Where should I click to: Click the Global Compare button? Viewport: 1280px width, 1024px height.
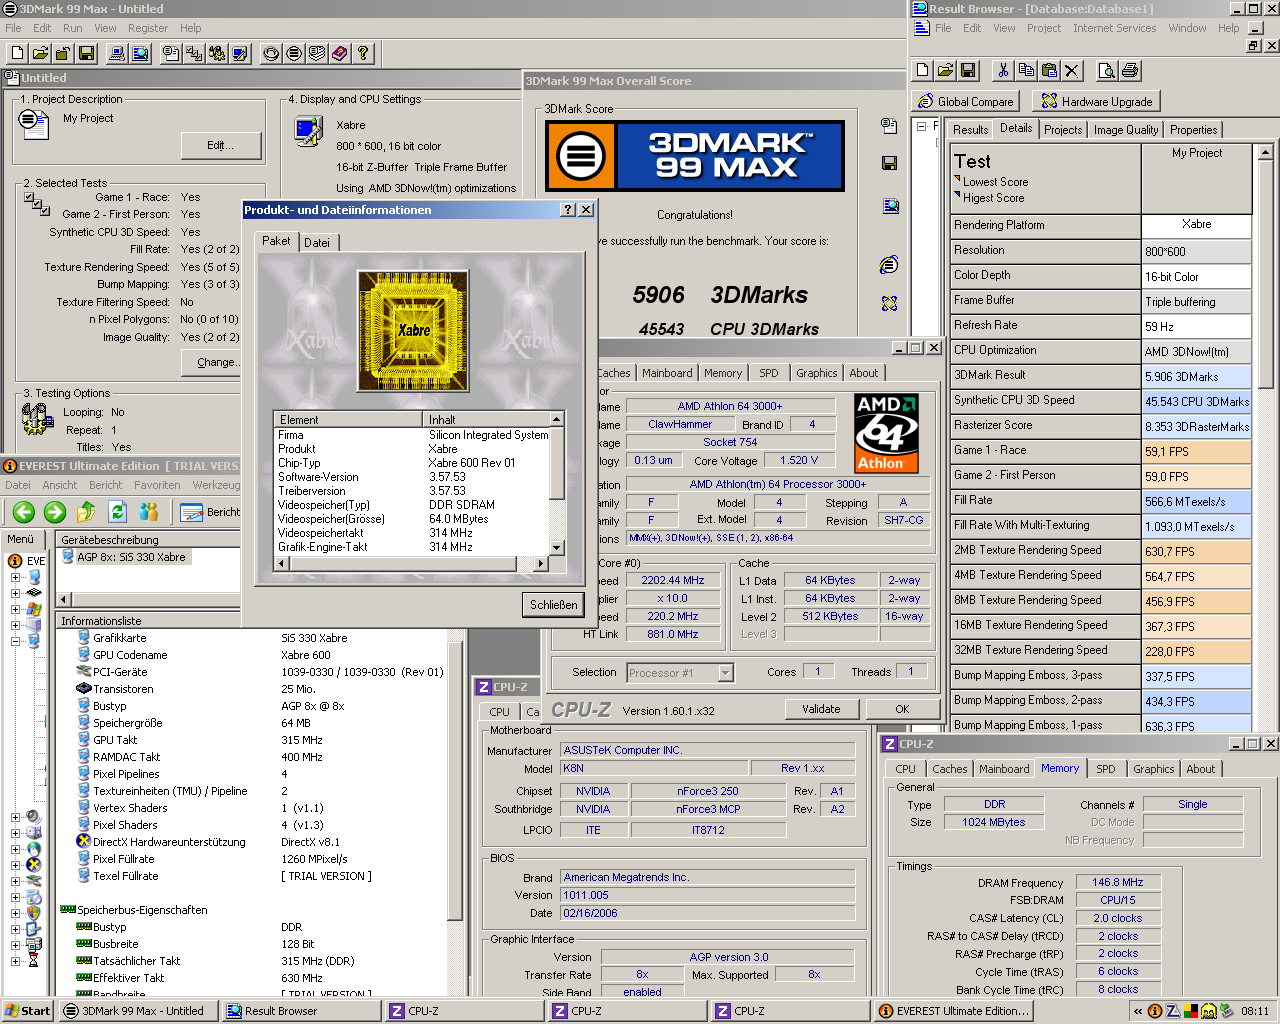(965, 101)
